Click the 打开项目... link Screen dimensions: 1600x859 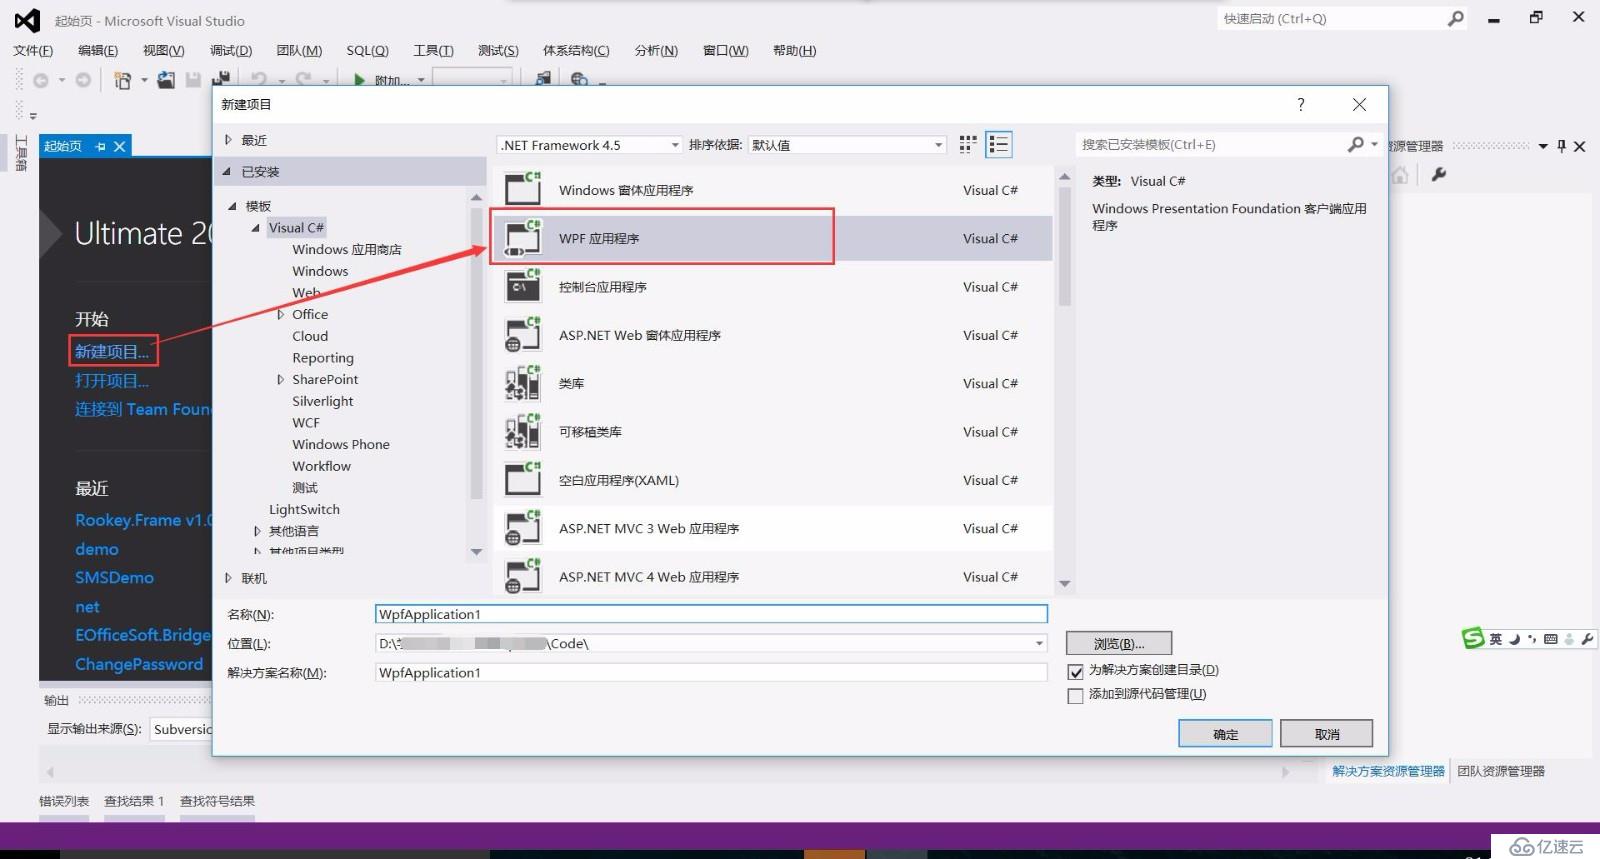(x=112, y=381)
